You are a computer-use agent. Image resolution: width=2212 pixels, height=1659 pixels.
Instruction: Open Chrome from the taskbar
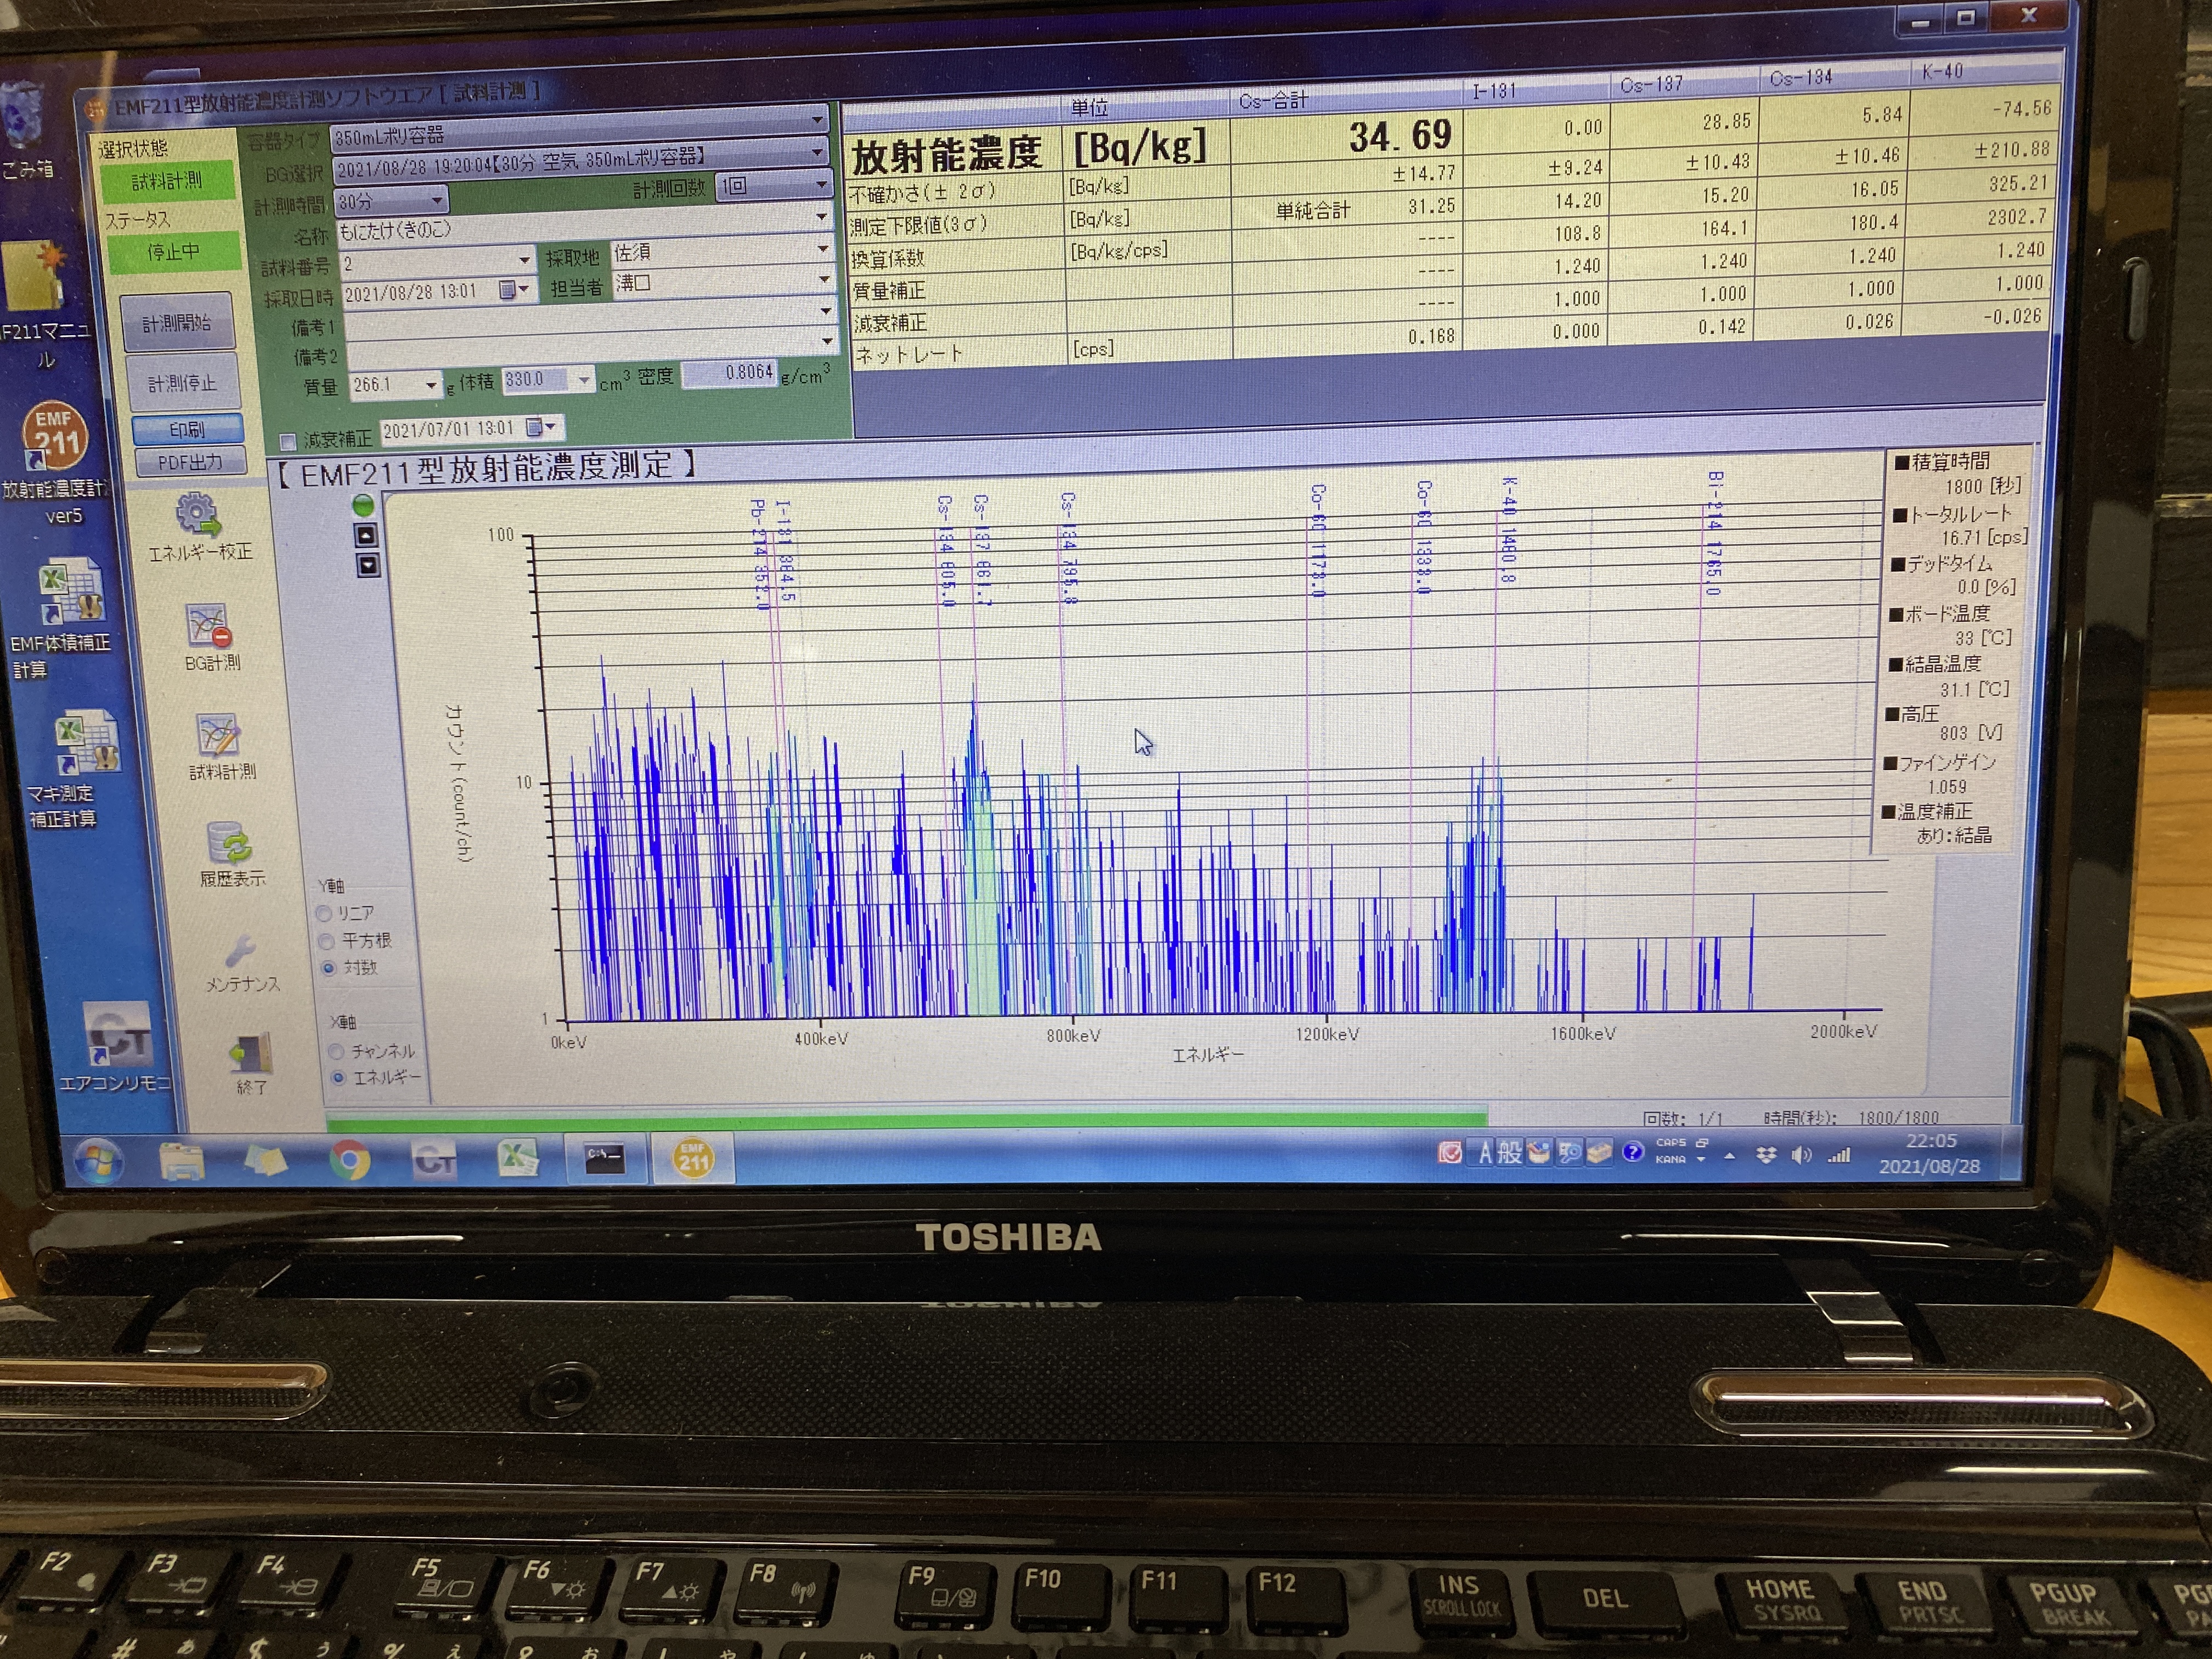coord(350,1160)
